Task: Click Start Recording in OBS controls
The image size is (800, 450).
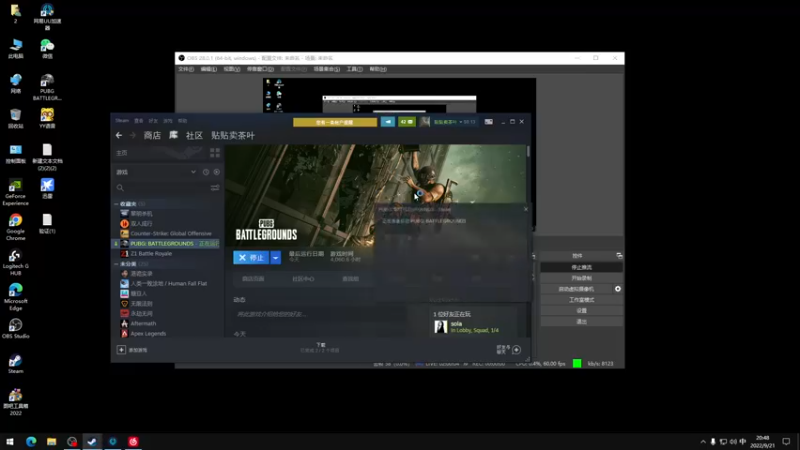Action: 581,278
